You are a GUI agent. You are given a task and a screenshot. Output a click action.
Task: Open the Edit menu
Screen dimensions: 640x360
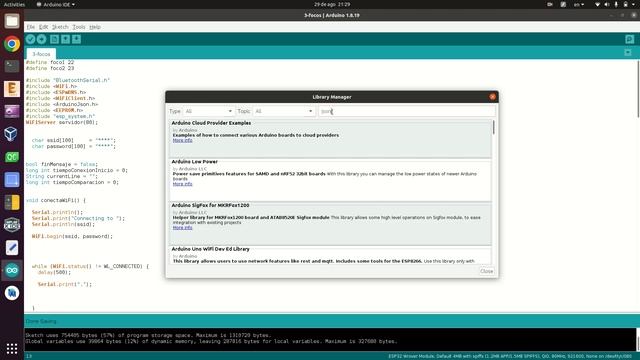(x=43, y=27)
